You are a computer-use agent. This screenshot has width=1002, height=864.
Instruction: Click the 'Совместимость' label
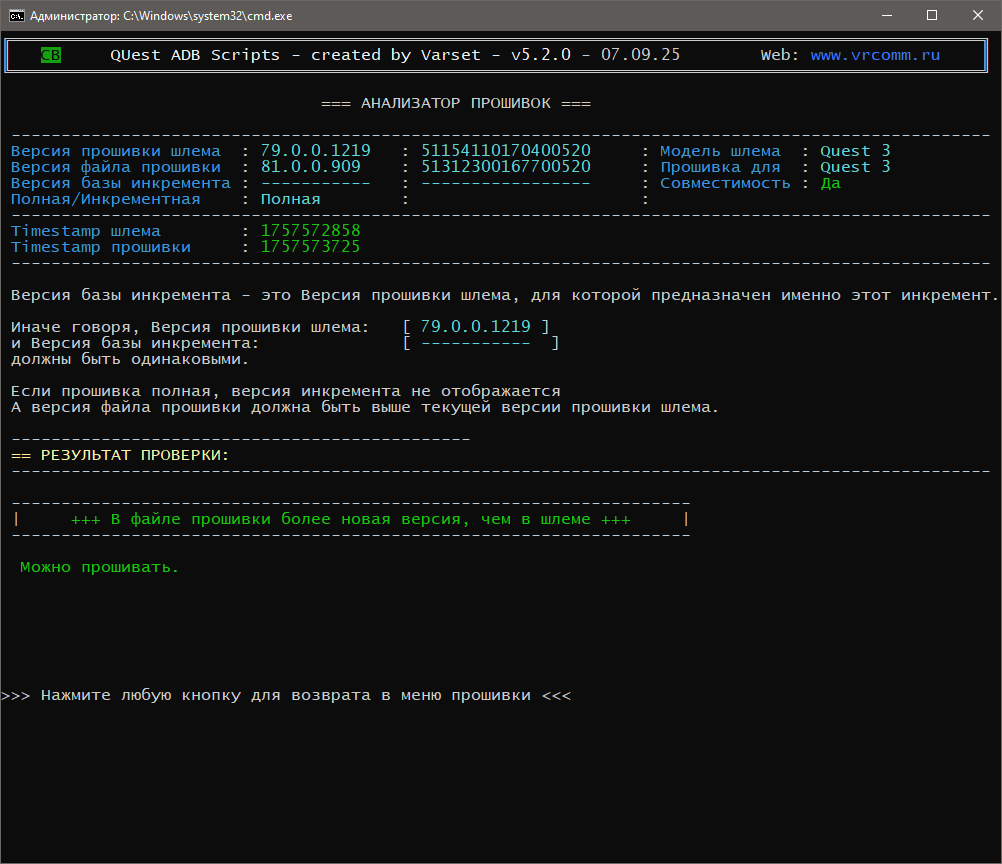tap(725, 183)
